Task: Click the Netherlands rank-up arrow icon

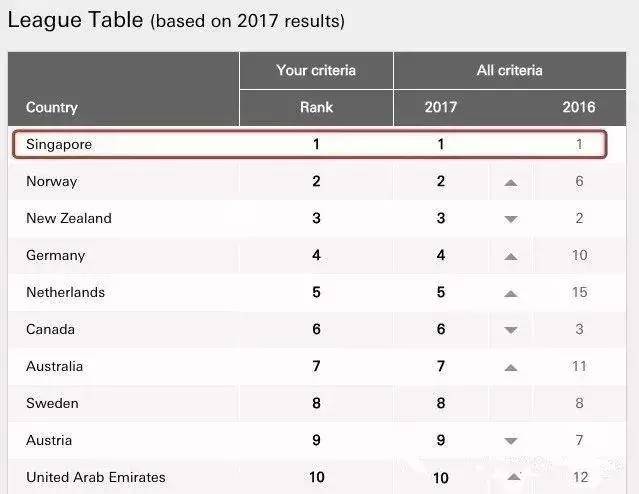Action: click(511, 293)
